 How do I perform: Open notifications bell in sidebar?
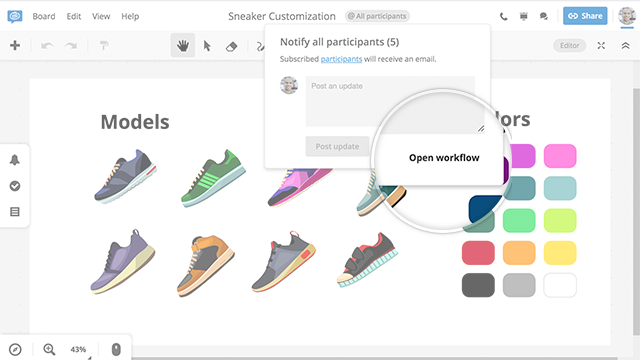(x=15, y=160)
